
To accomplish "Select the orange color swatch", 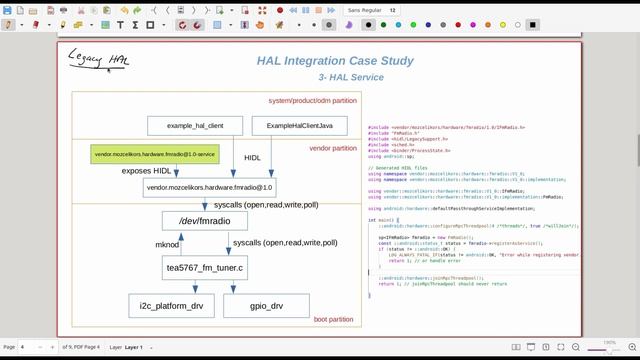I will click(x=488, y=25).
